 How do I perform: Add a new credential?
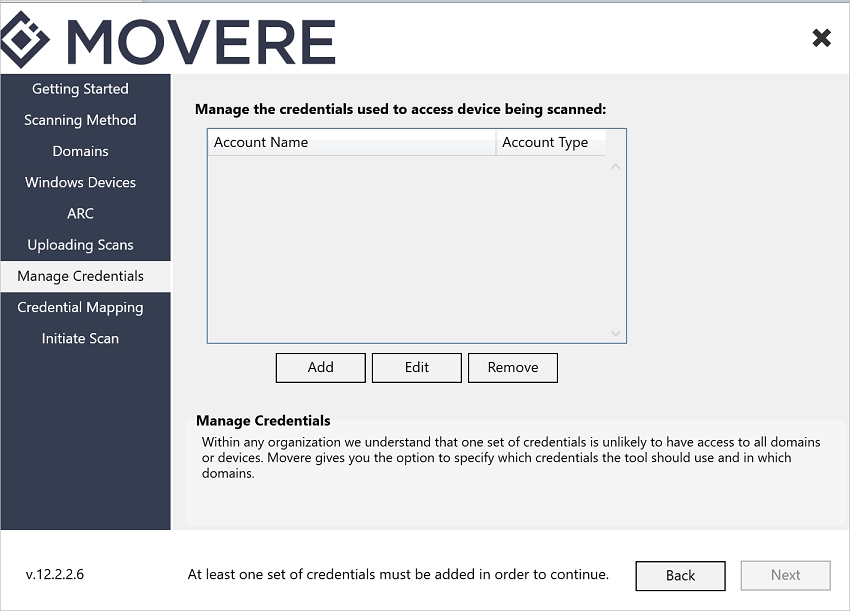coord(320,368)
